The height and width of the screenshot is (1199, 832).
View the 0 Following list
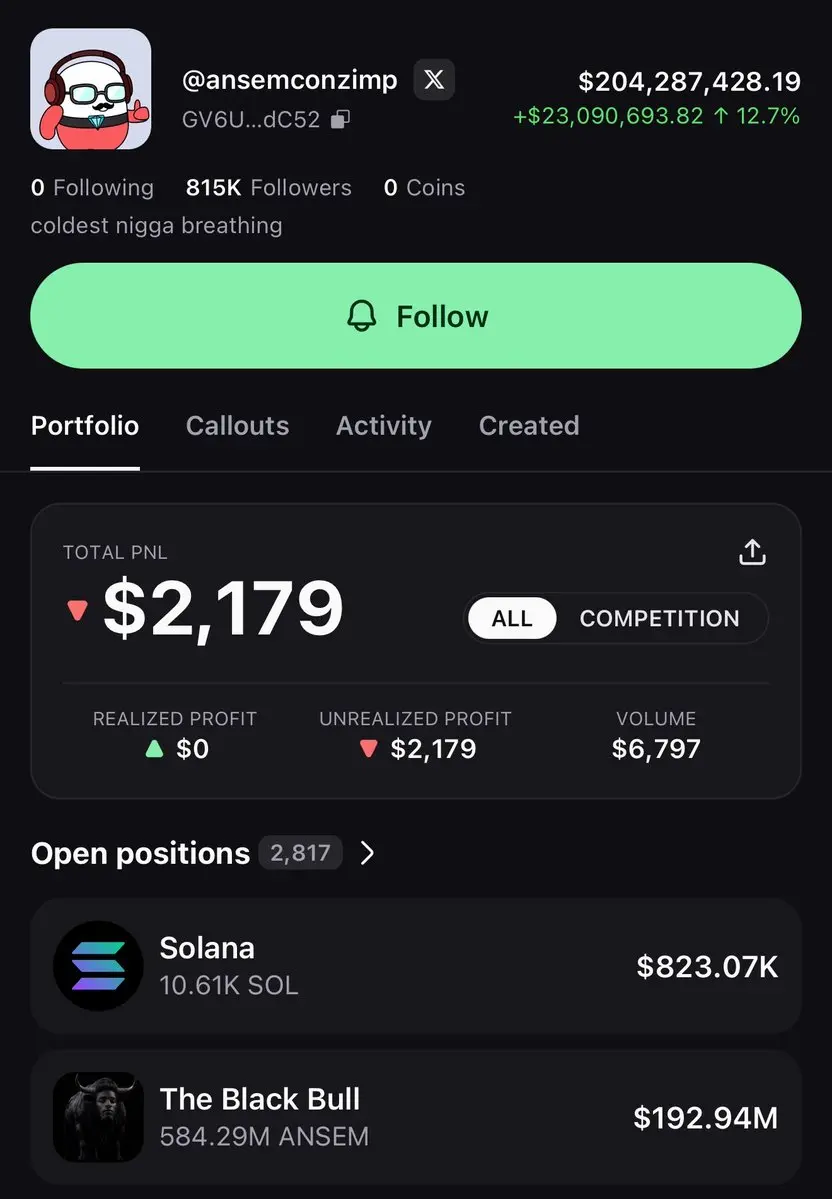(92, 187)
